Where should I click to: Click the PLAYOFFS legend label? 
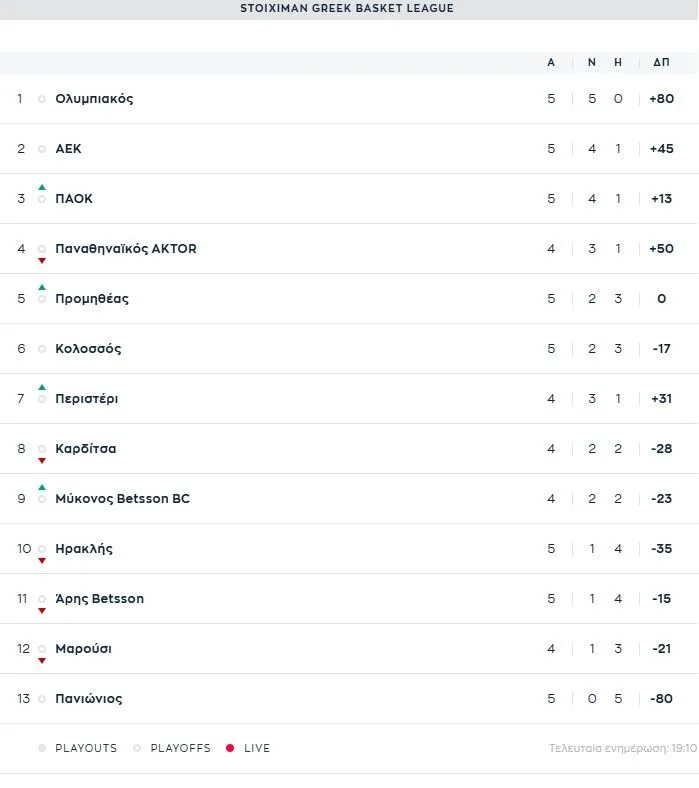tap(180, 748)
